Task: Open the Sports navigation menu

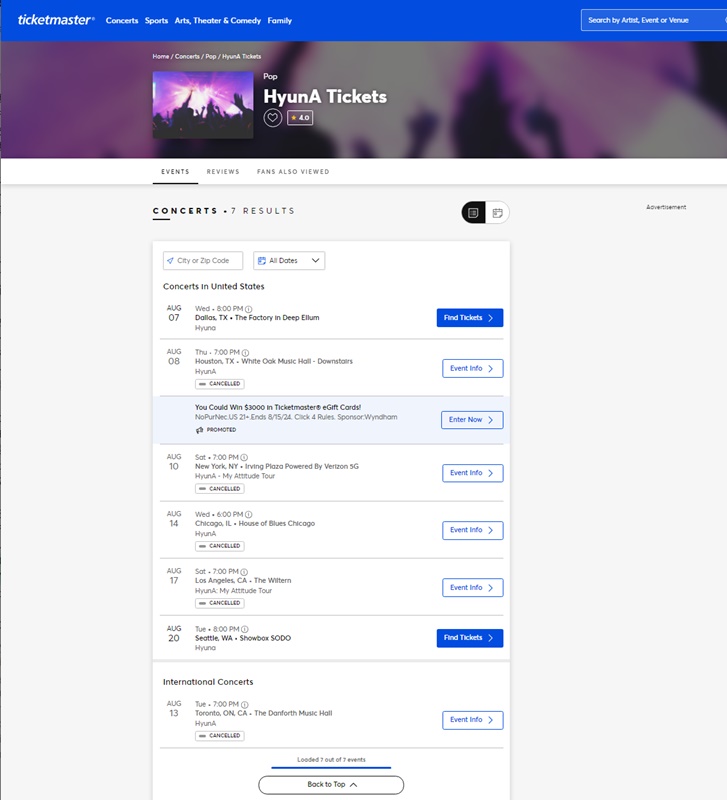Action: pyautogui.click(x=156, y=20)
